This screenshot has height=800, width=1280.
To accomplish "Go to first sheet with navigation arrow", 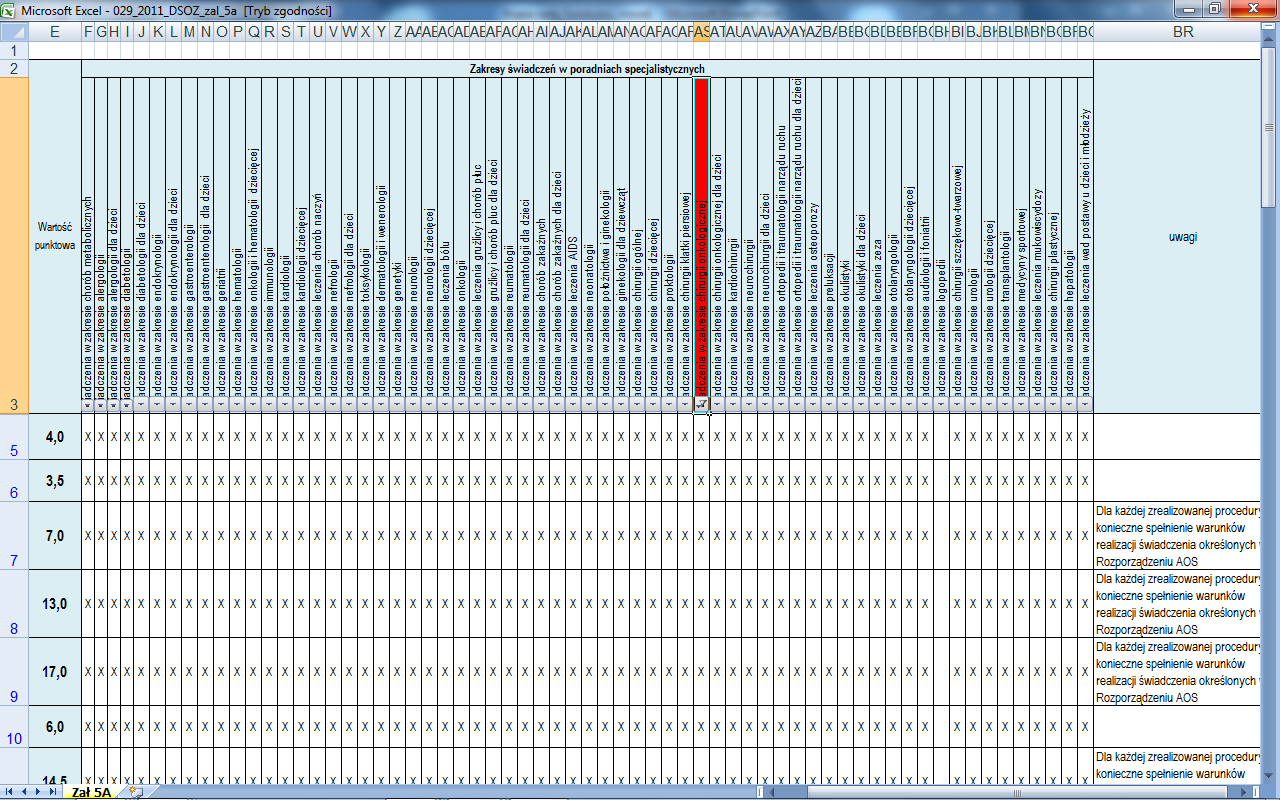I will point(10,791).
